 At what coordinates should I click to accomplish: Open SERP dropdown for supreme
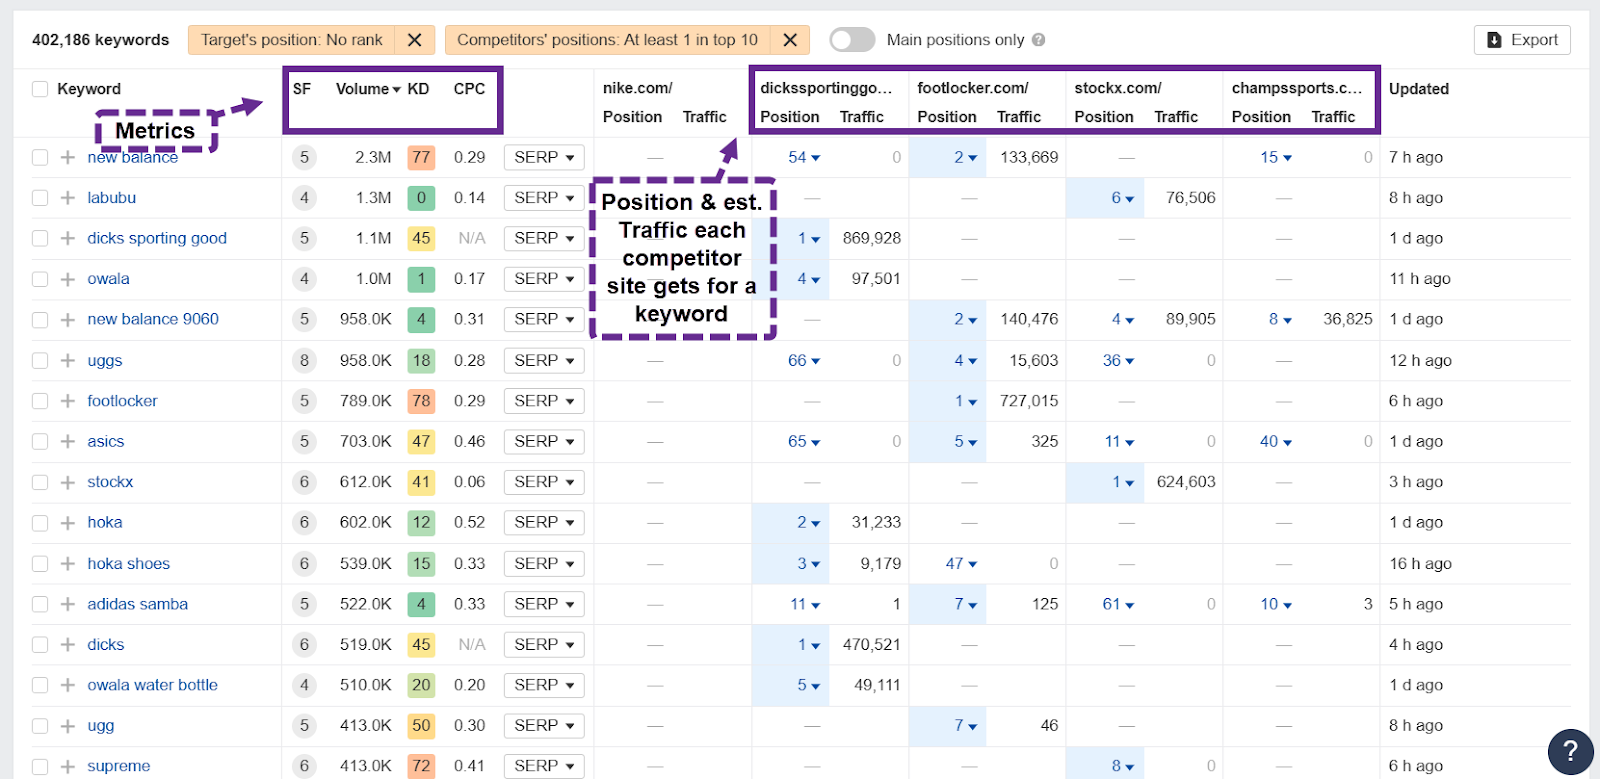pyautogui.click(x=544, y=766)
